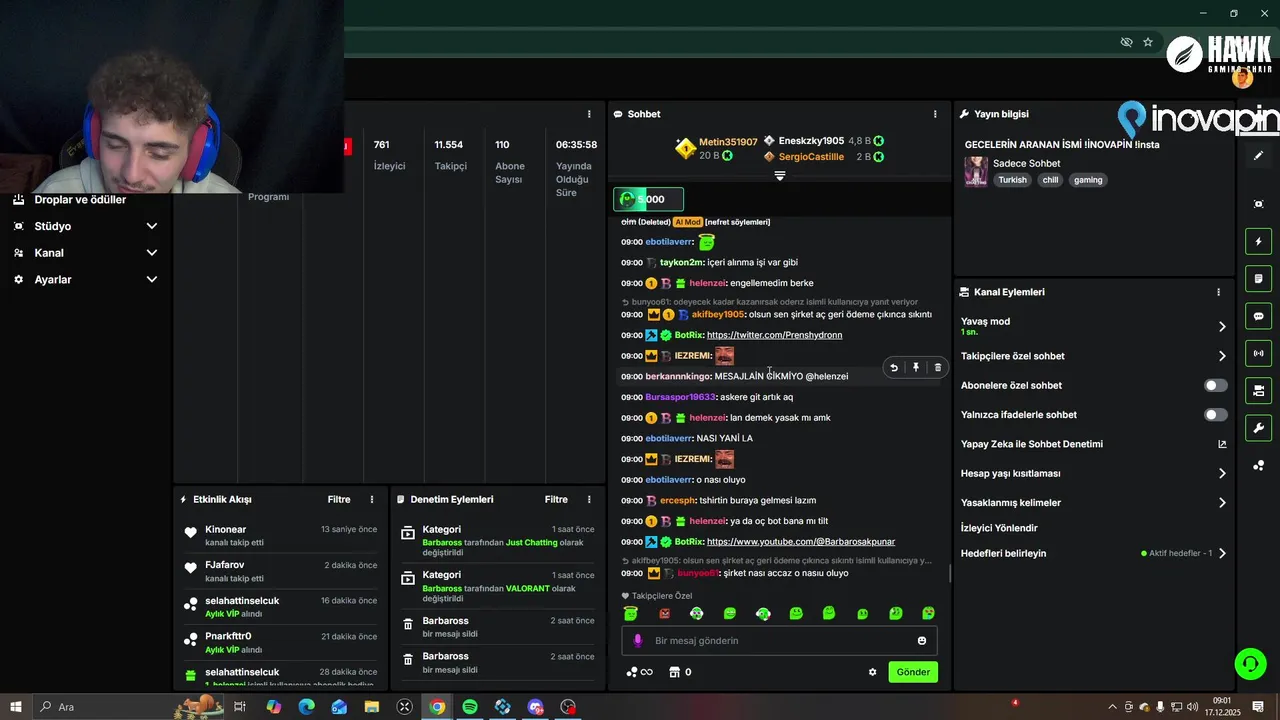Toggle the document/notes widget icon

[x=1258, y=278]
